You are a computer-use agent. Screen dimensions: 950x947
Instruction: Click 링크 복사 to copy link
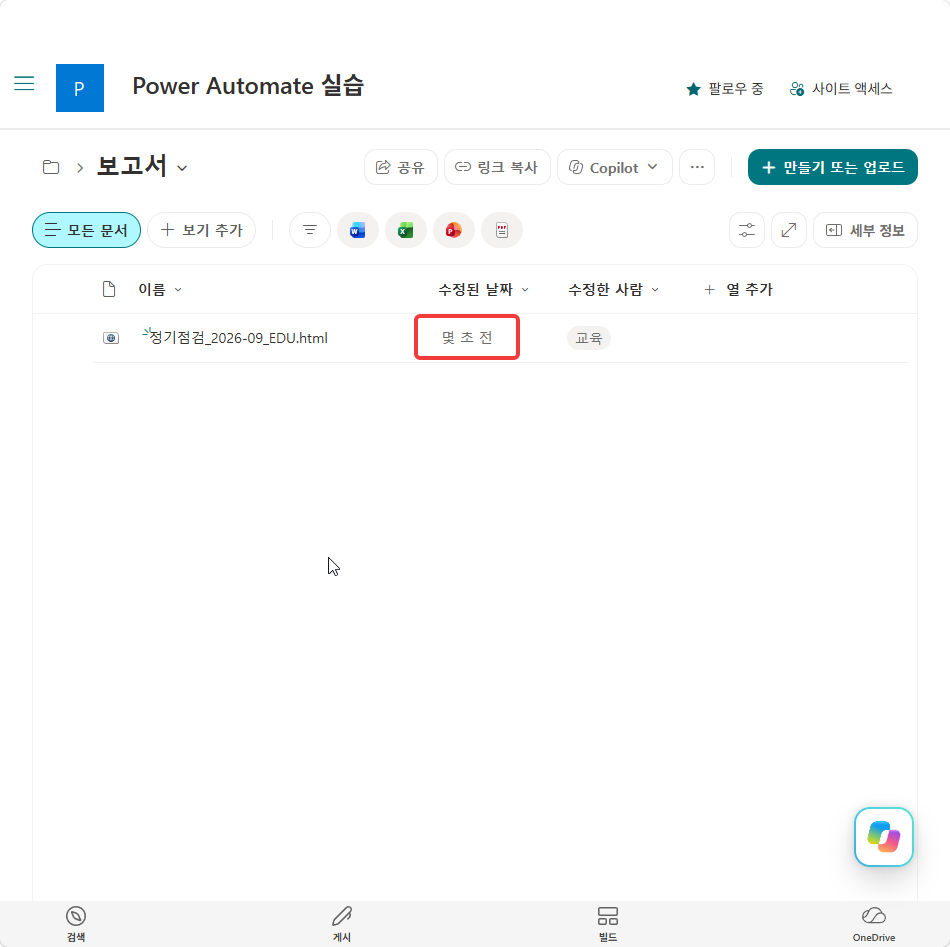click(x=497, y=167)
